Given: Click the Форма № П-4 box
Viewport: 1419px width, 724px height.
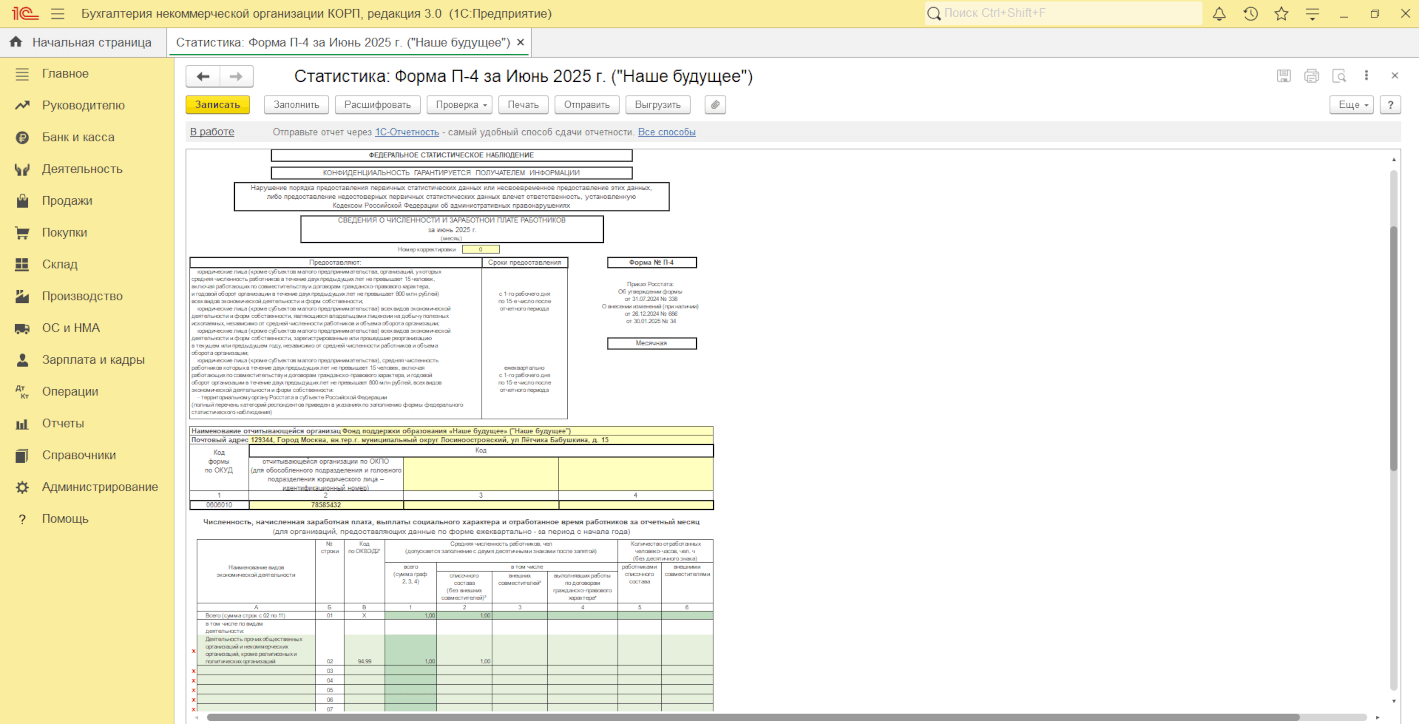Looking at the screenshot, I should click(652, 263).
